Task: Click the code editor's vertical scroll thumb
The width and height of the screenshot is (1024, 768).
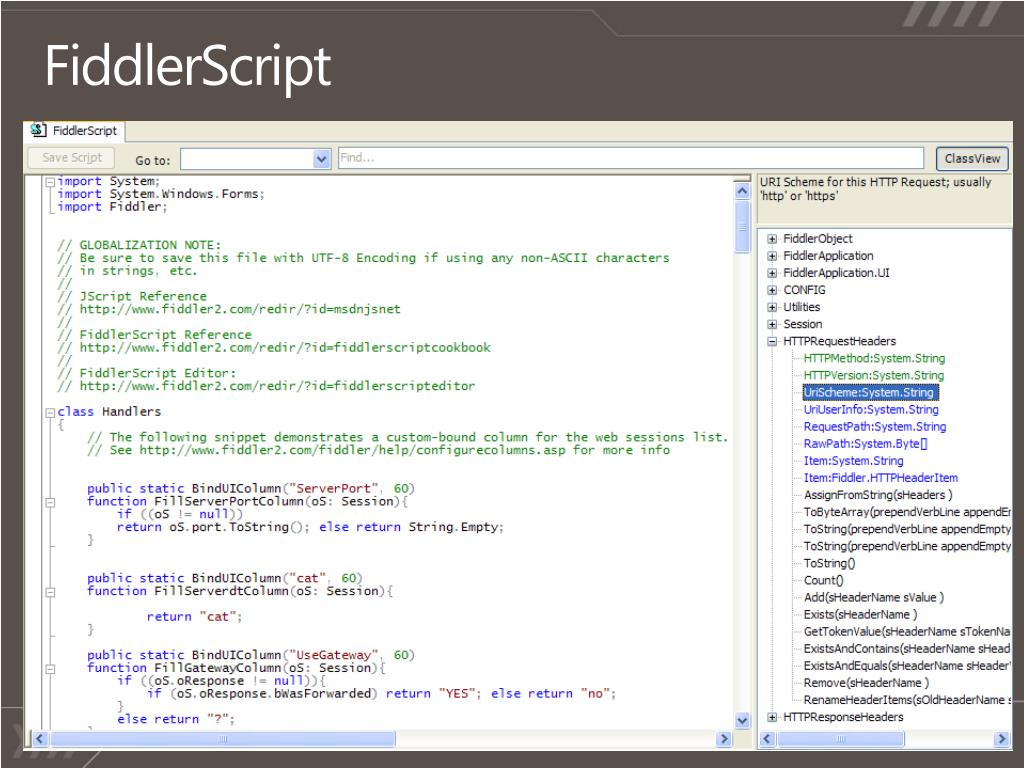Action: click(742, 227)
